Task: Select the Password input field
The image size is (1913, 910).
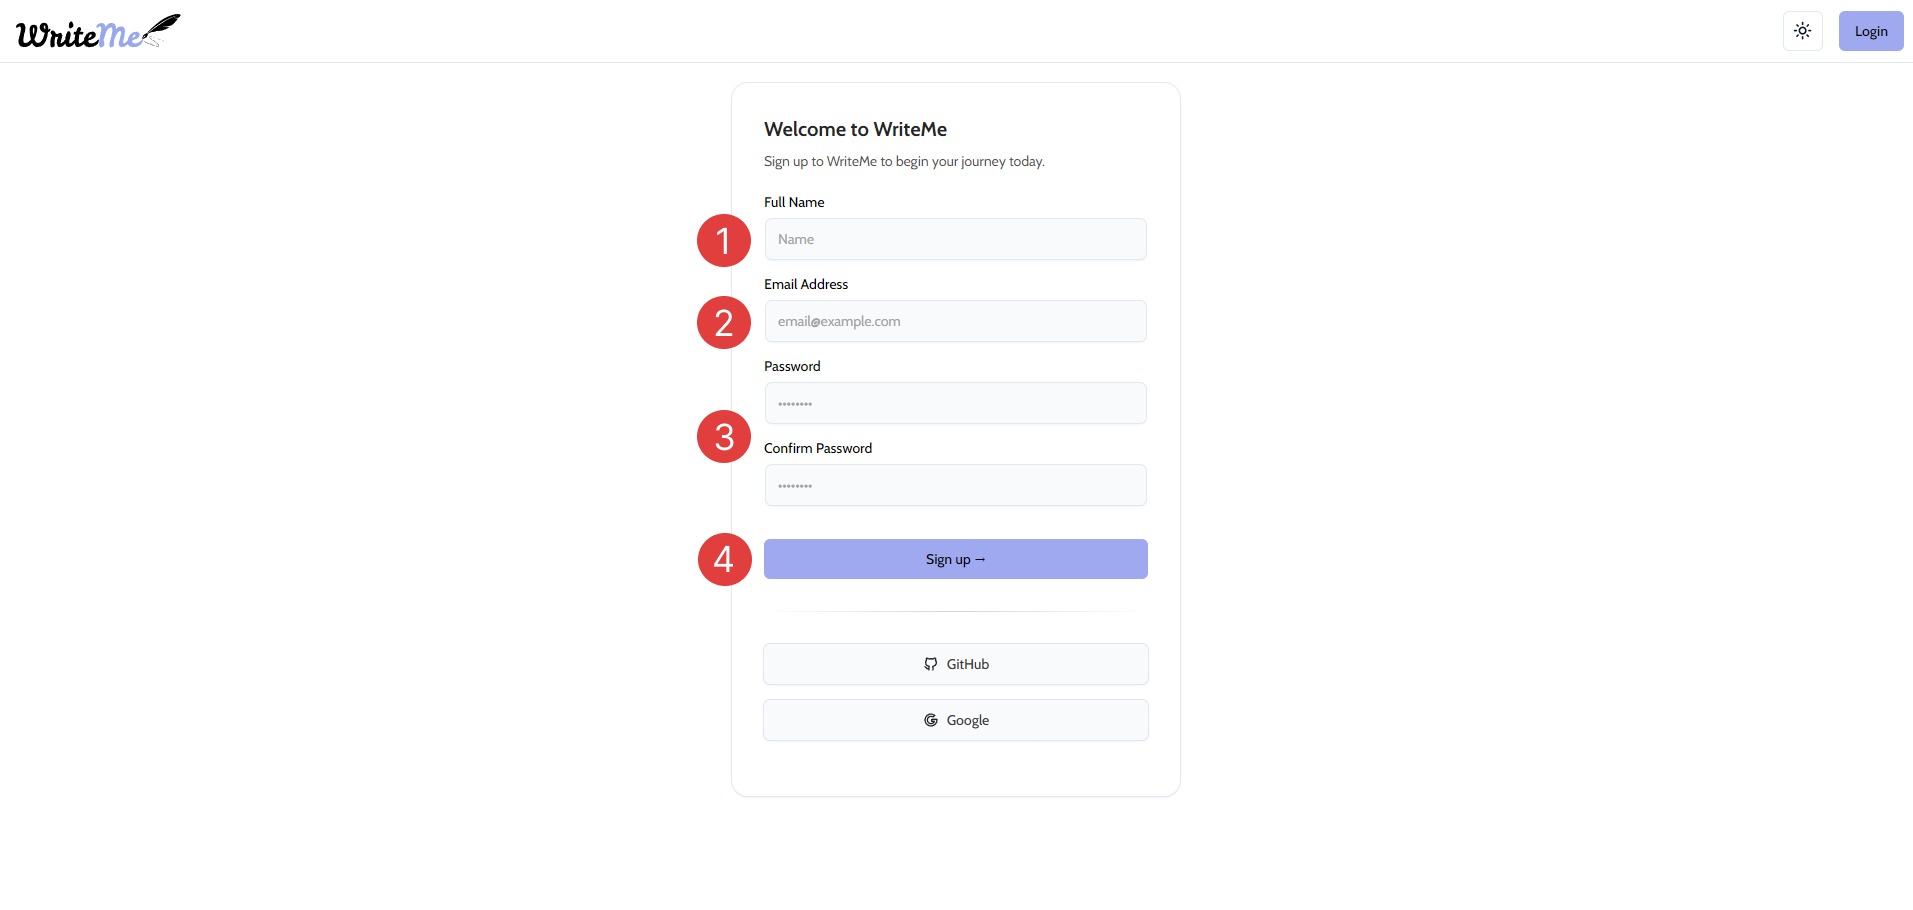Action: click(x=955, y=403)
